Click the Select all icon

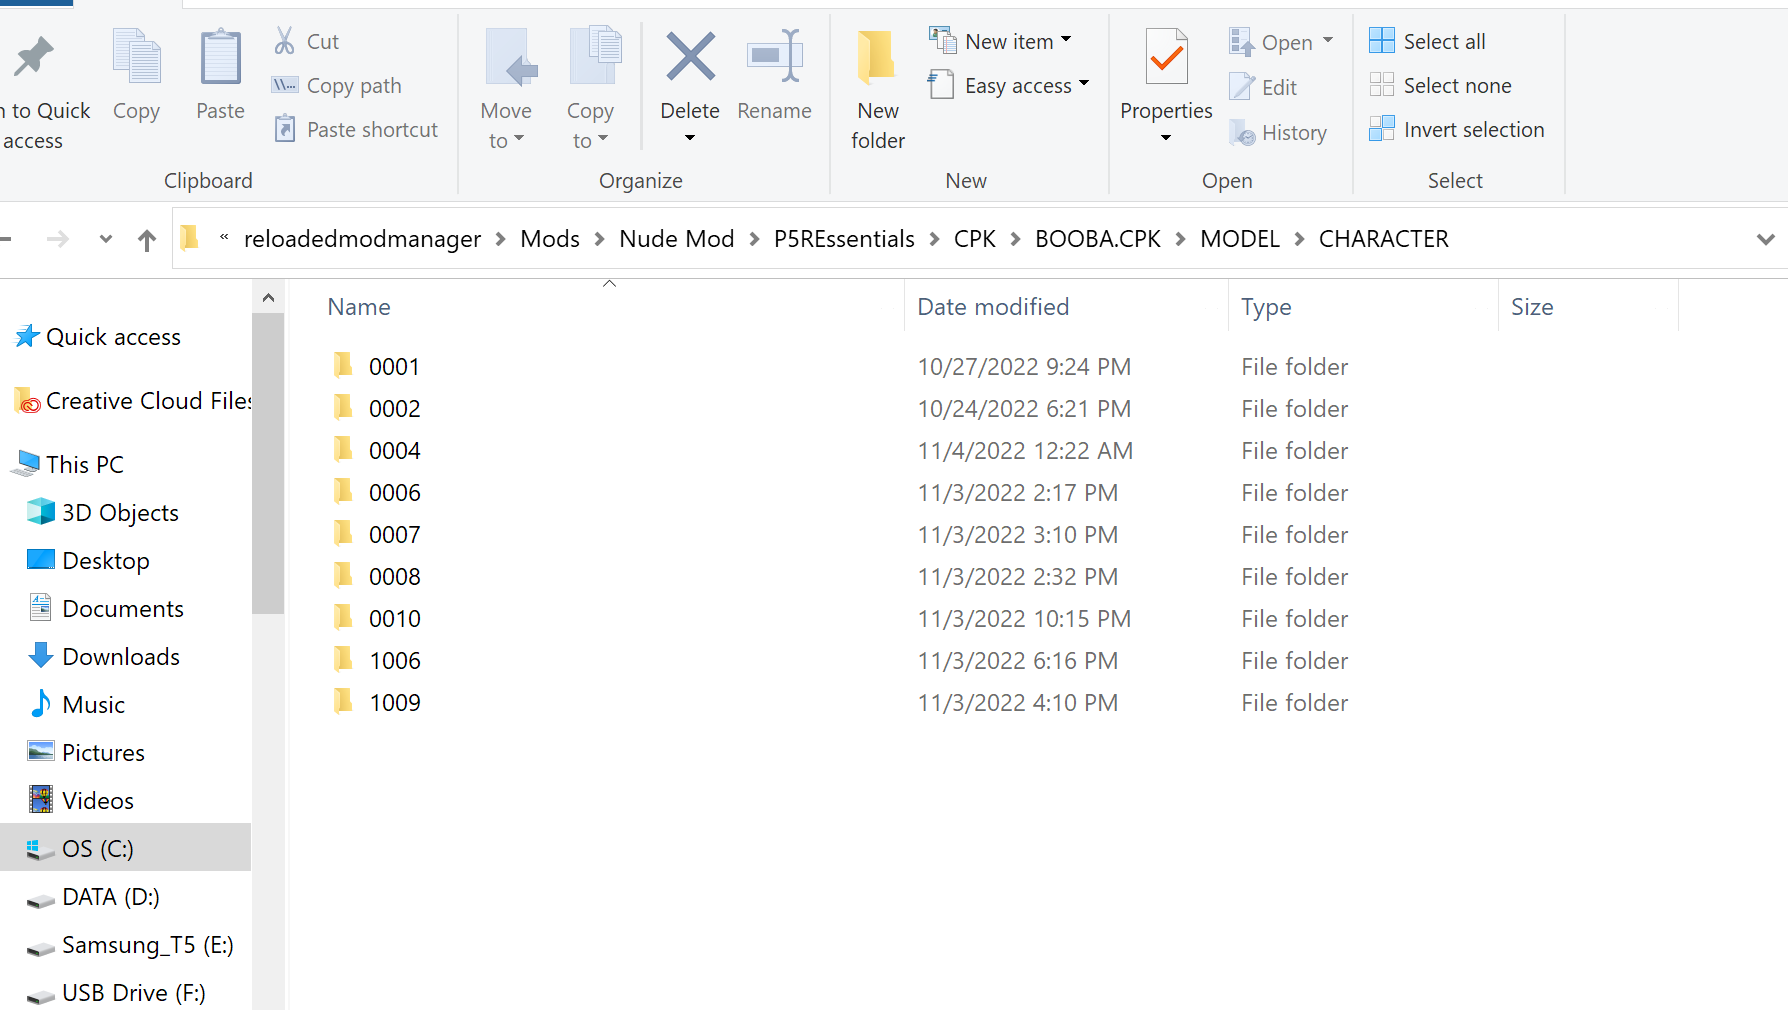(1382, 40)
